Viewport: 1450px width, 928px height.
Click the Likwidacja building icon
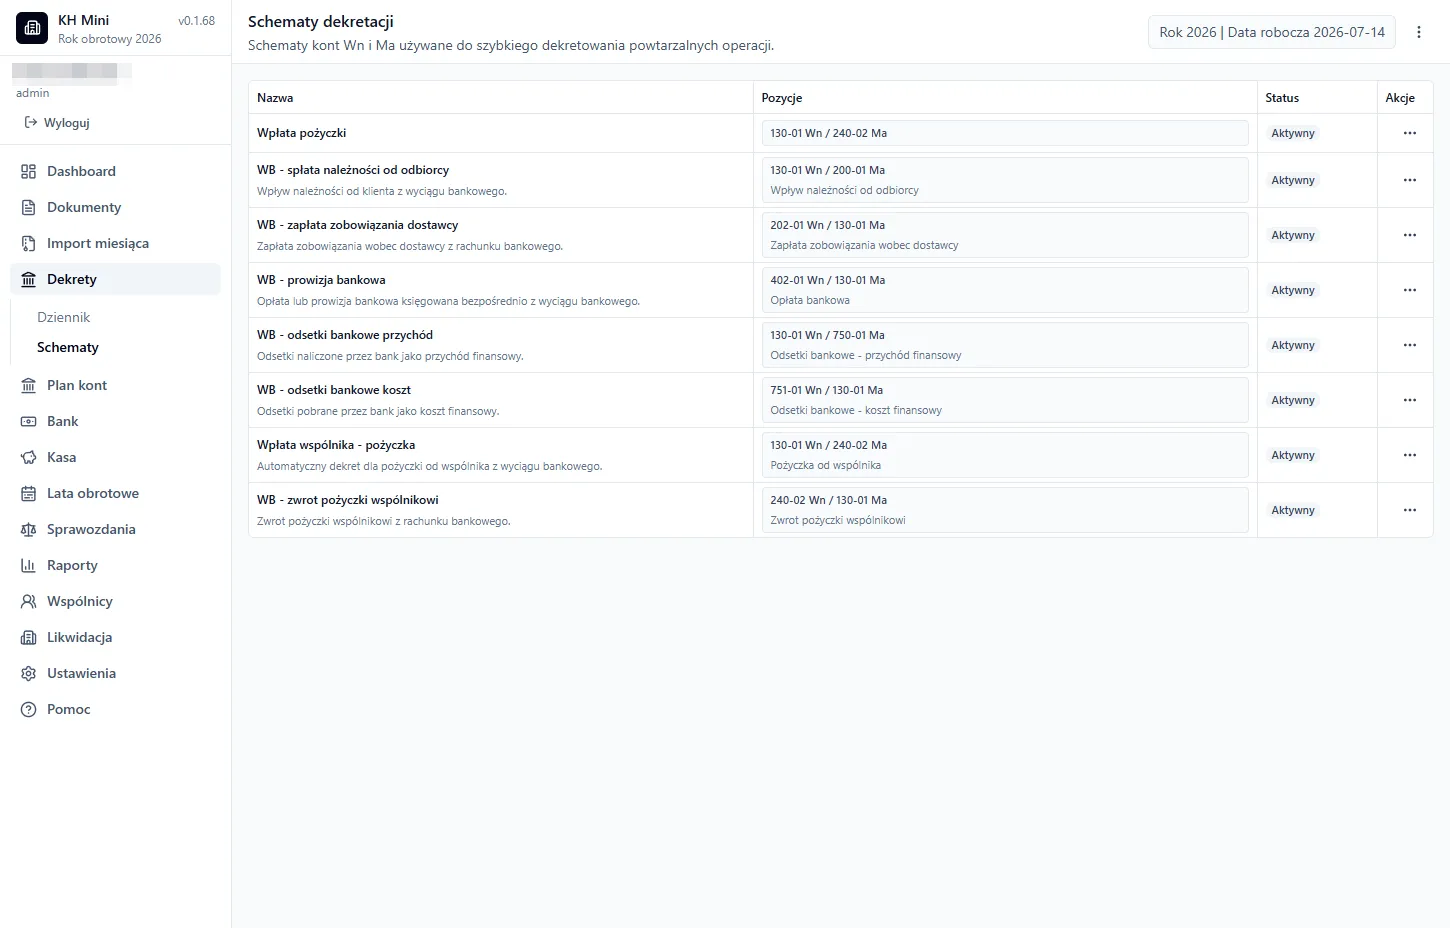[29, 637]
